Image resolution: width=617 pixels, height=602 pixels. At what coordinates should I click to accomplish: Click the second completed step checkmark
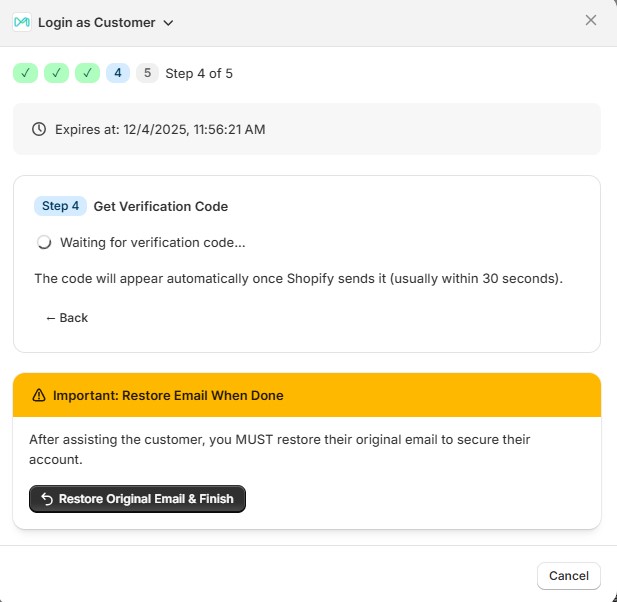[x=57, y=73]
